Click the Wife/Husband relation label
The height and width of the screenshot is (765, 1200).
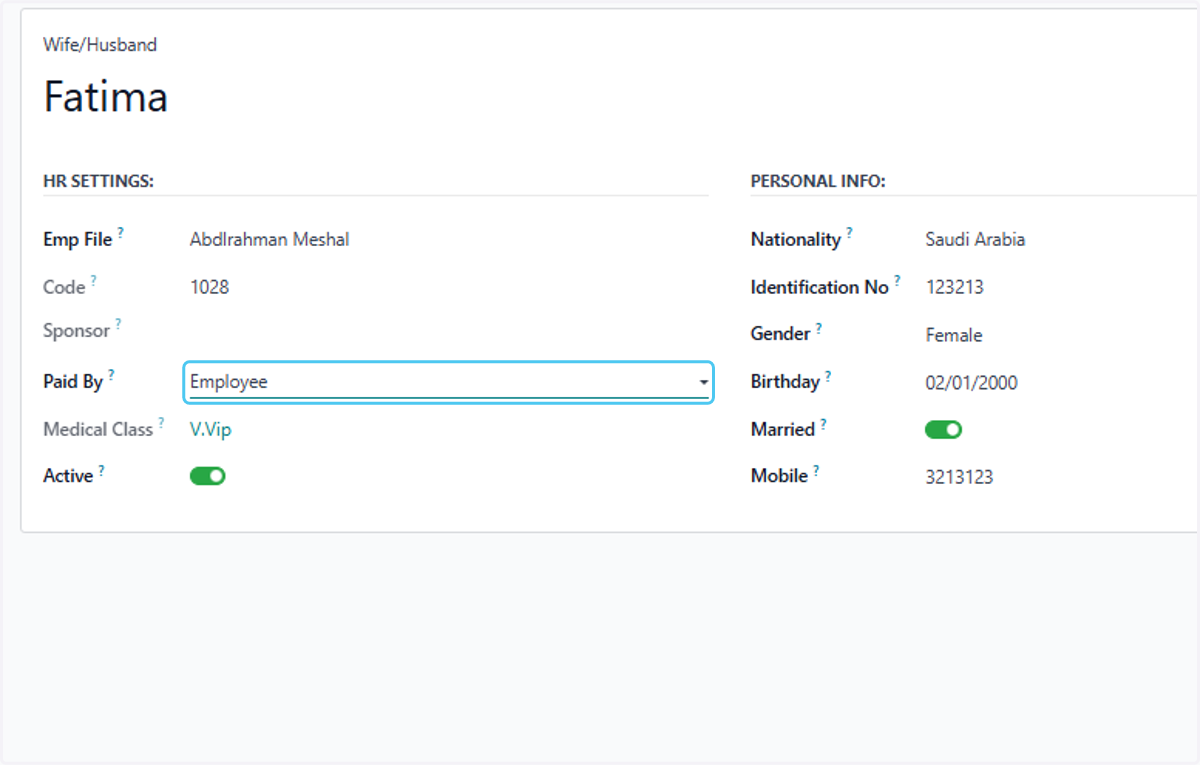tap(100, 45)
